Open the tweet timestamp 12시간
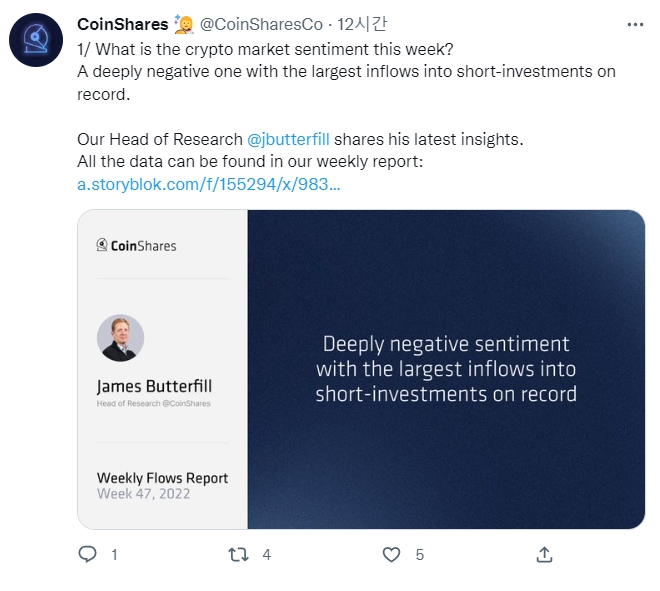 point(362,24)
